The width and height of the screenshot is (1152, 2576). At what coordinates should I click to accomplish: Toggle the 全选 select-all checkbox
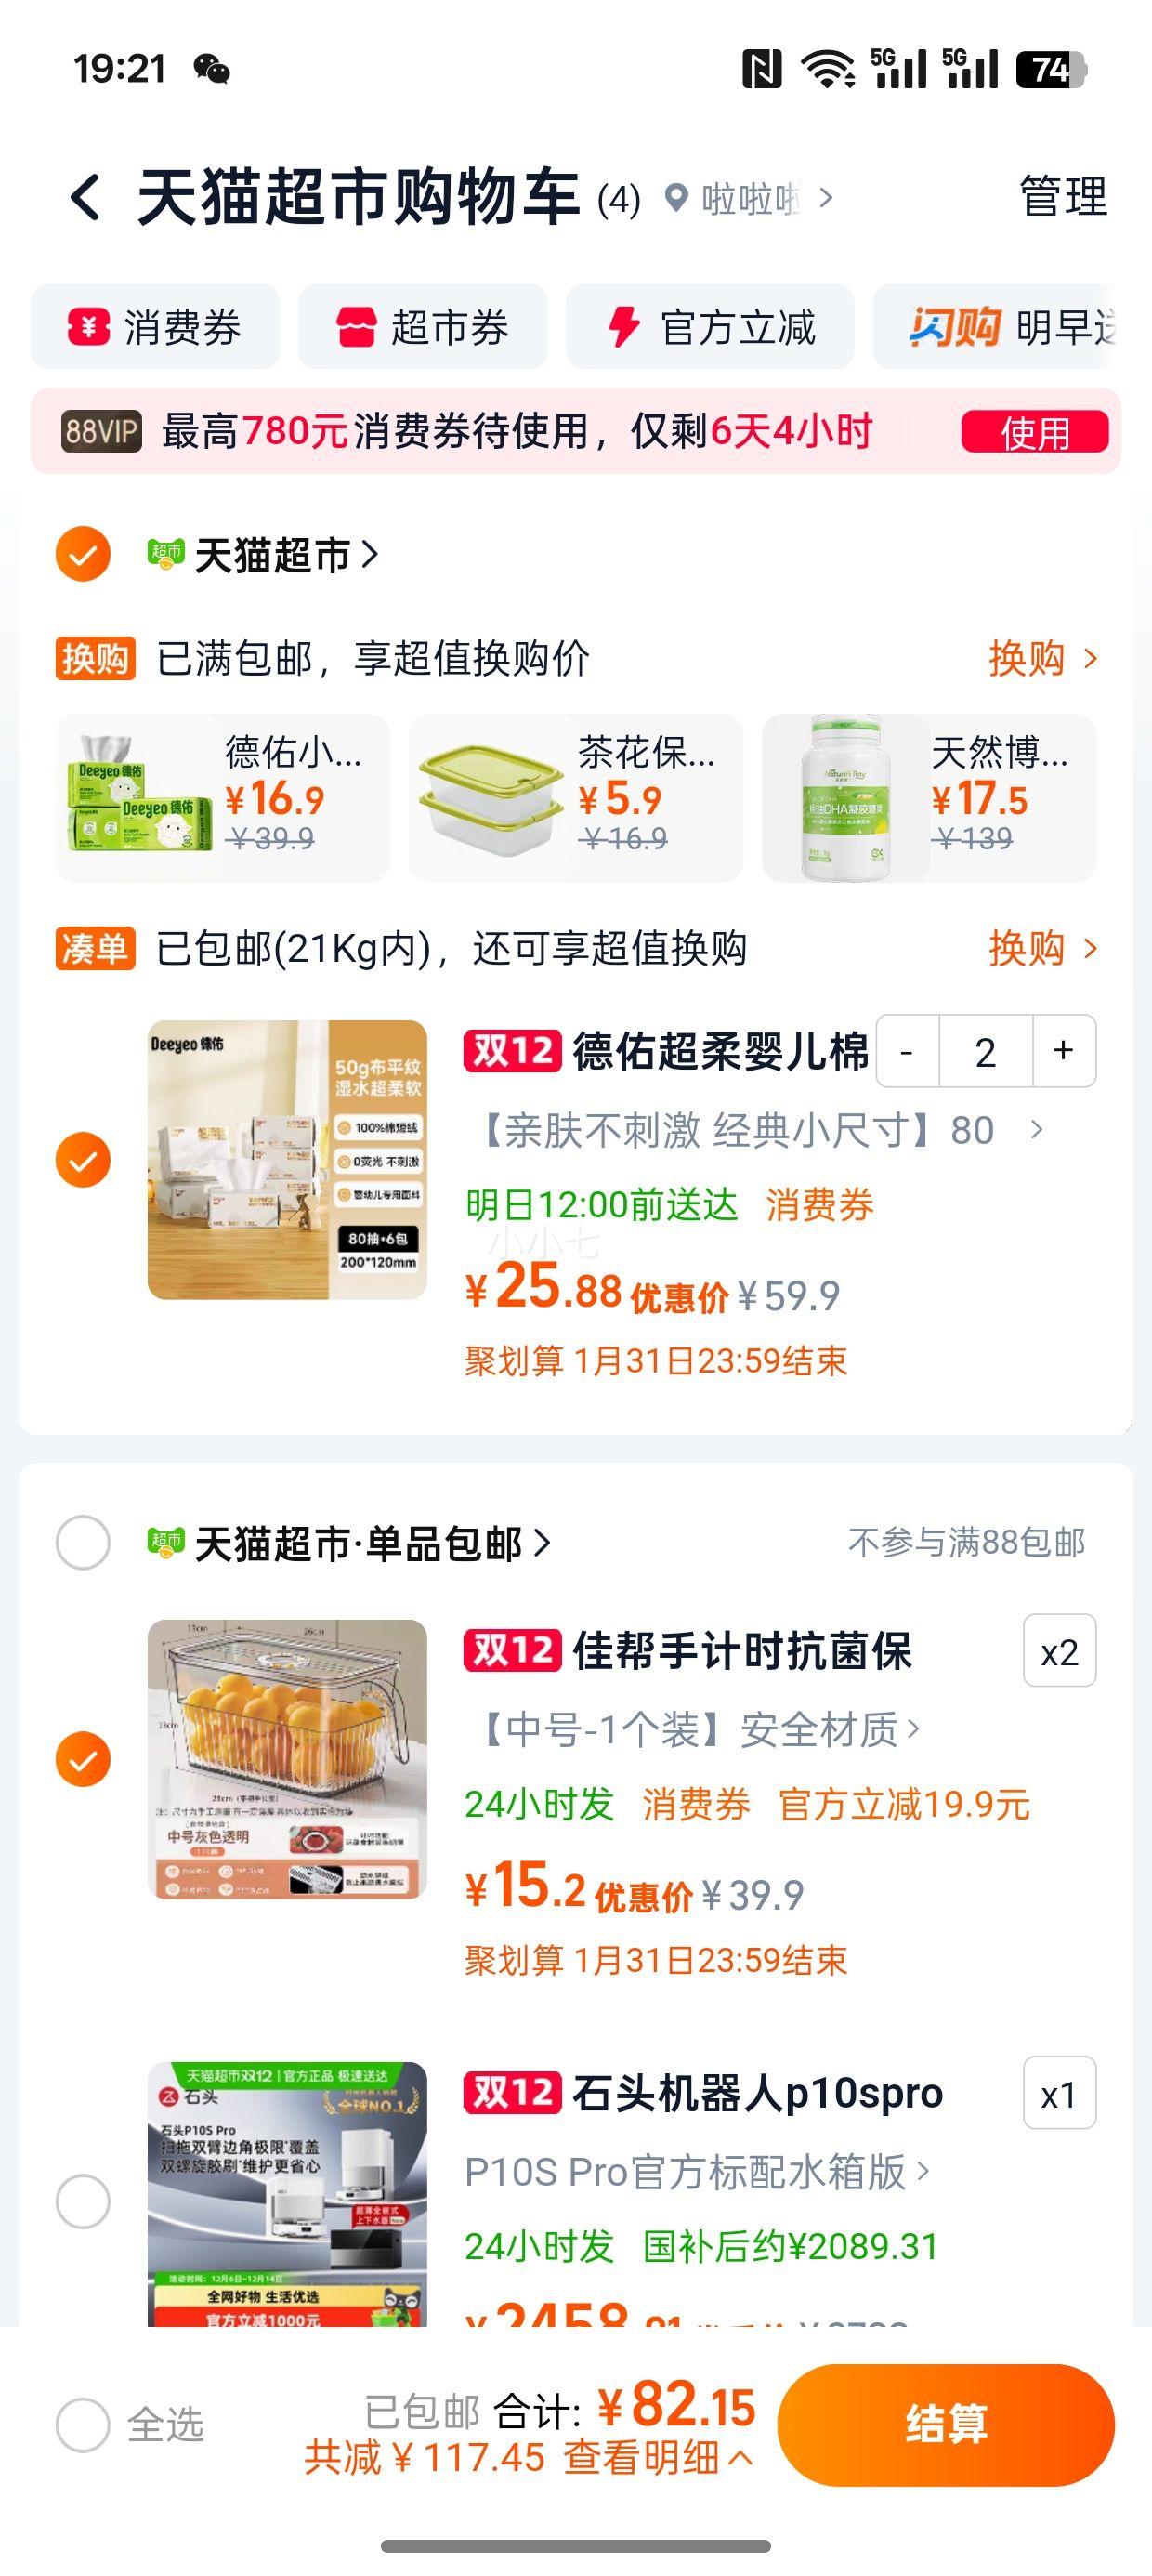(x=83, y=2424)
